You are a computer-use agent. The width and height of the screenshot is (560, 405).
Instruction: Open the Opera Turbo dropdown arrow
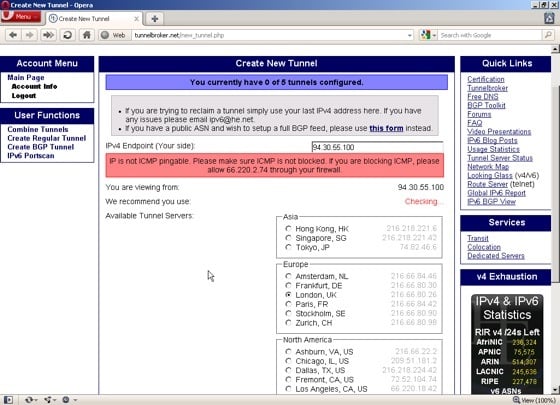tap(75, 400)
